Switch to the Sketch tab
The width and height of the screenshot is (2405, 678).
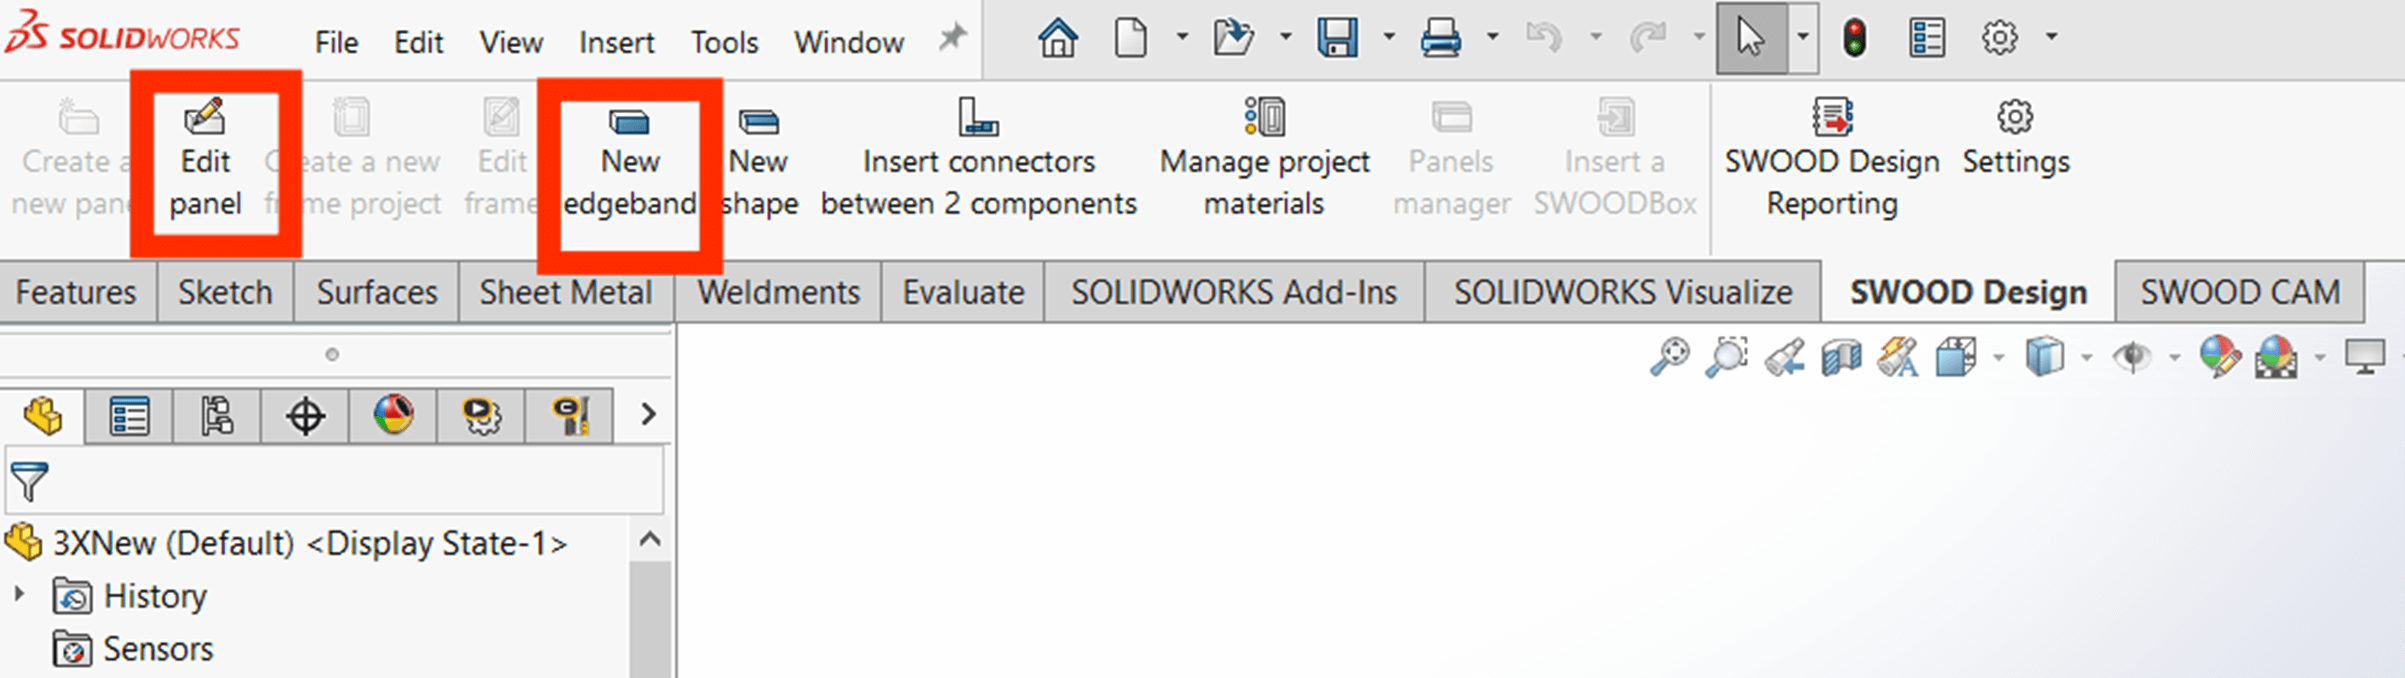(x=225, y=292)
